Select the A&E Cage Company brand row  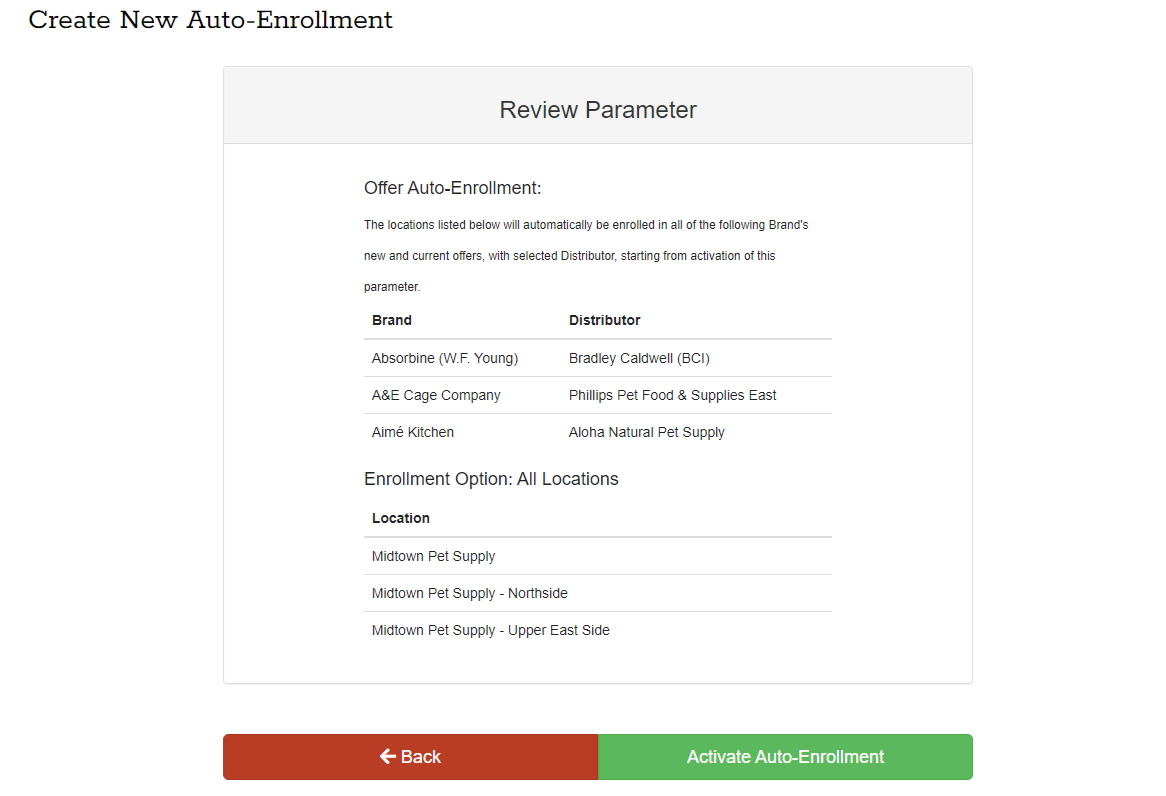pyautogui.click(x=436, y=395)
